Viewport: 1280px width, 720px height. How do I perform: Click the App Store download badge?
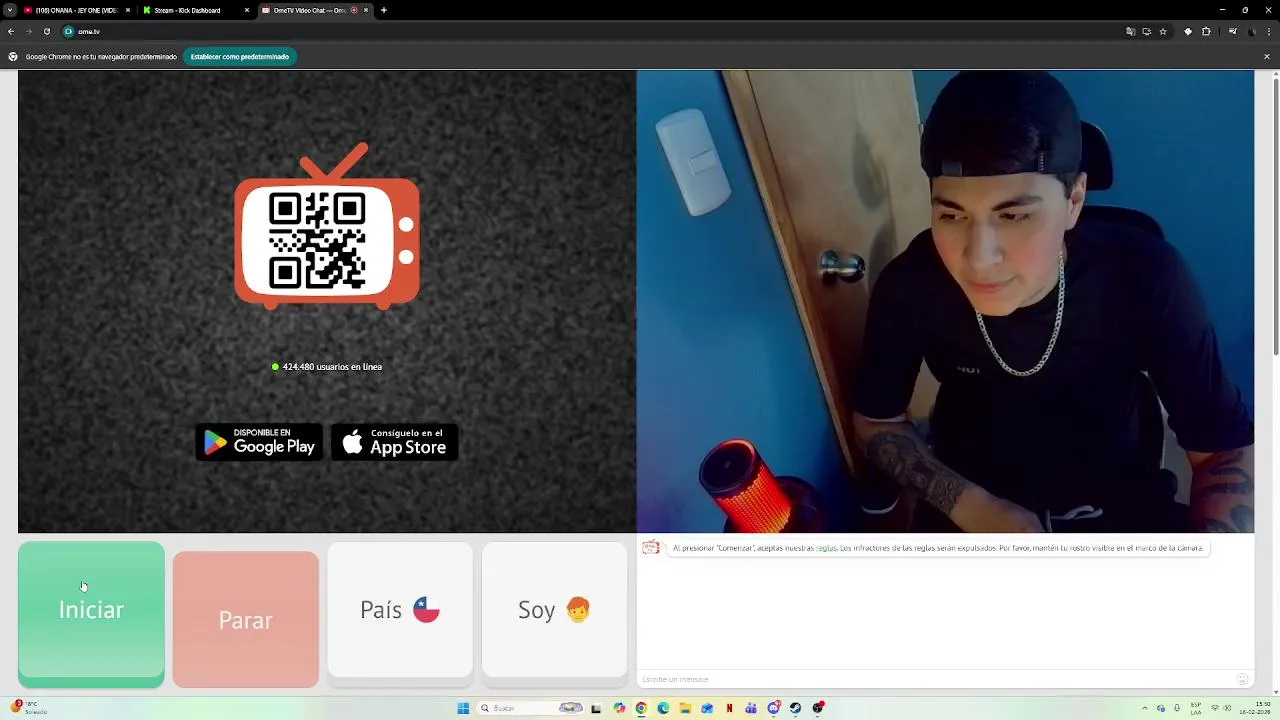click(394, 442)
